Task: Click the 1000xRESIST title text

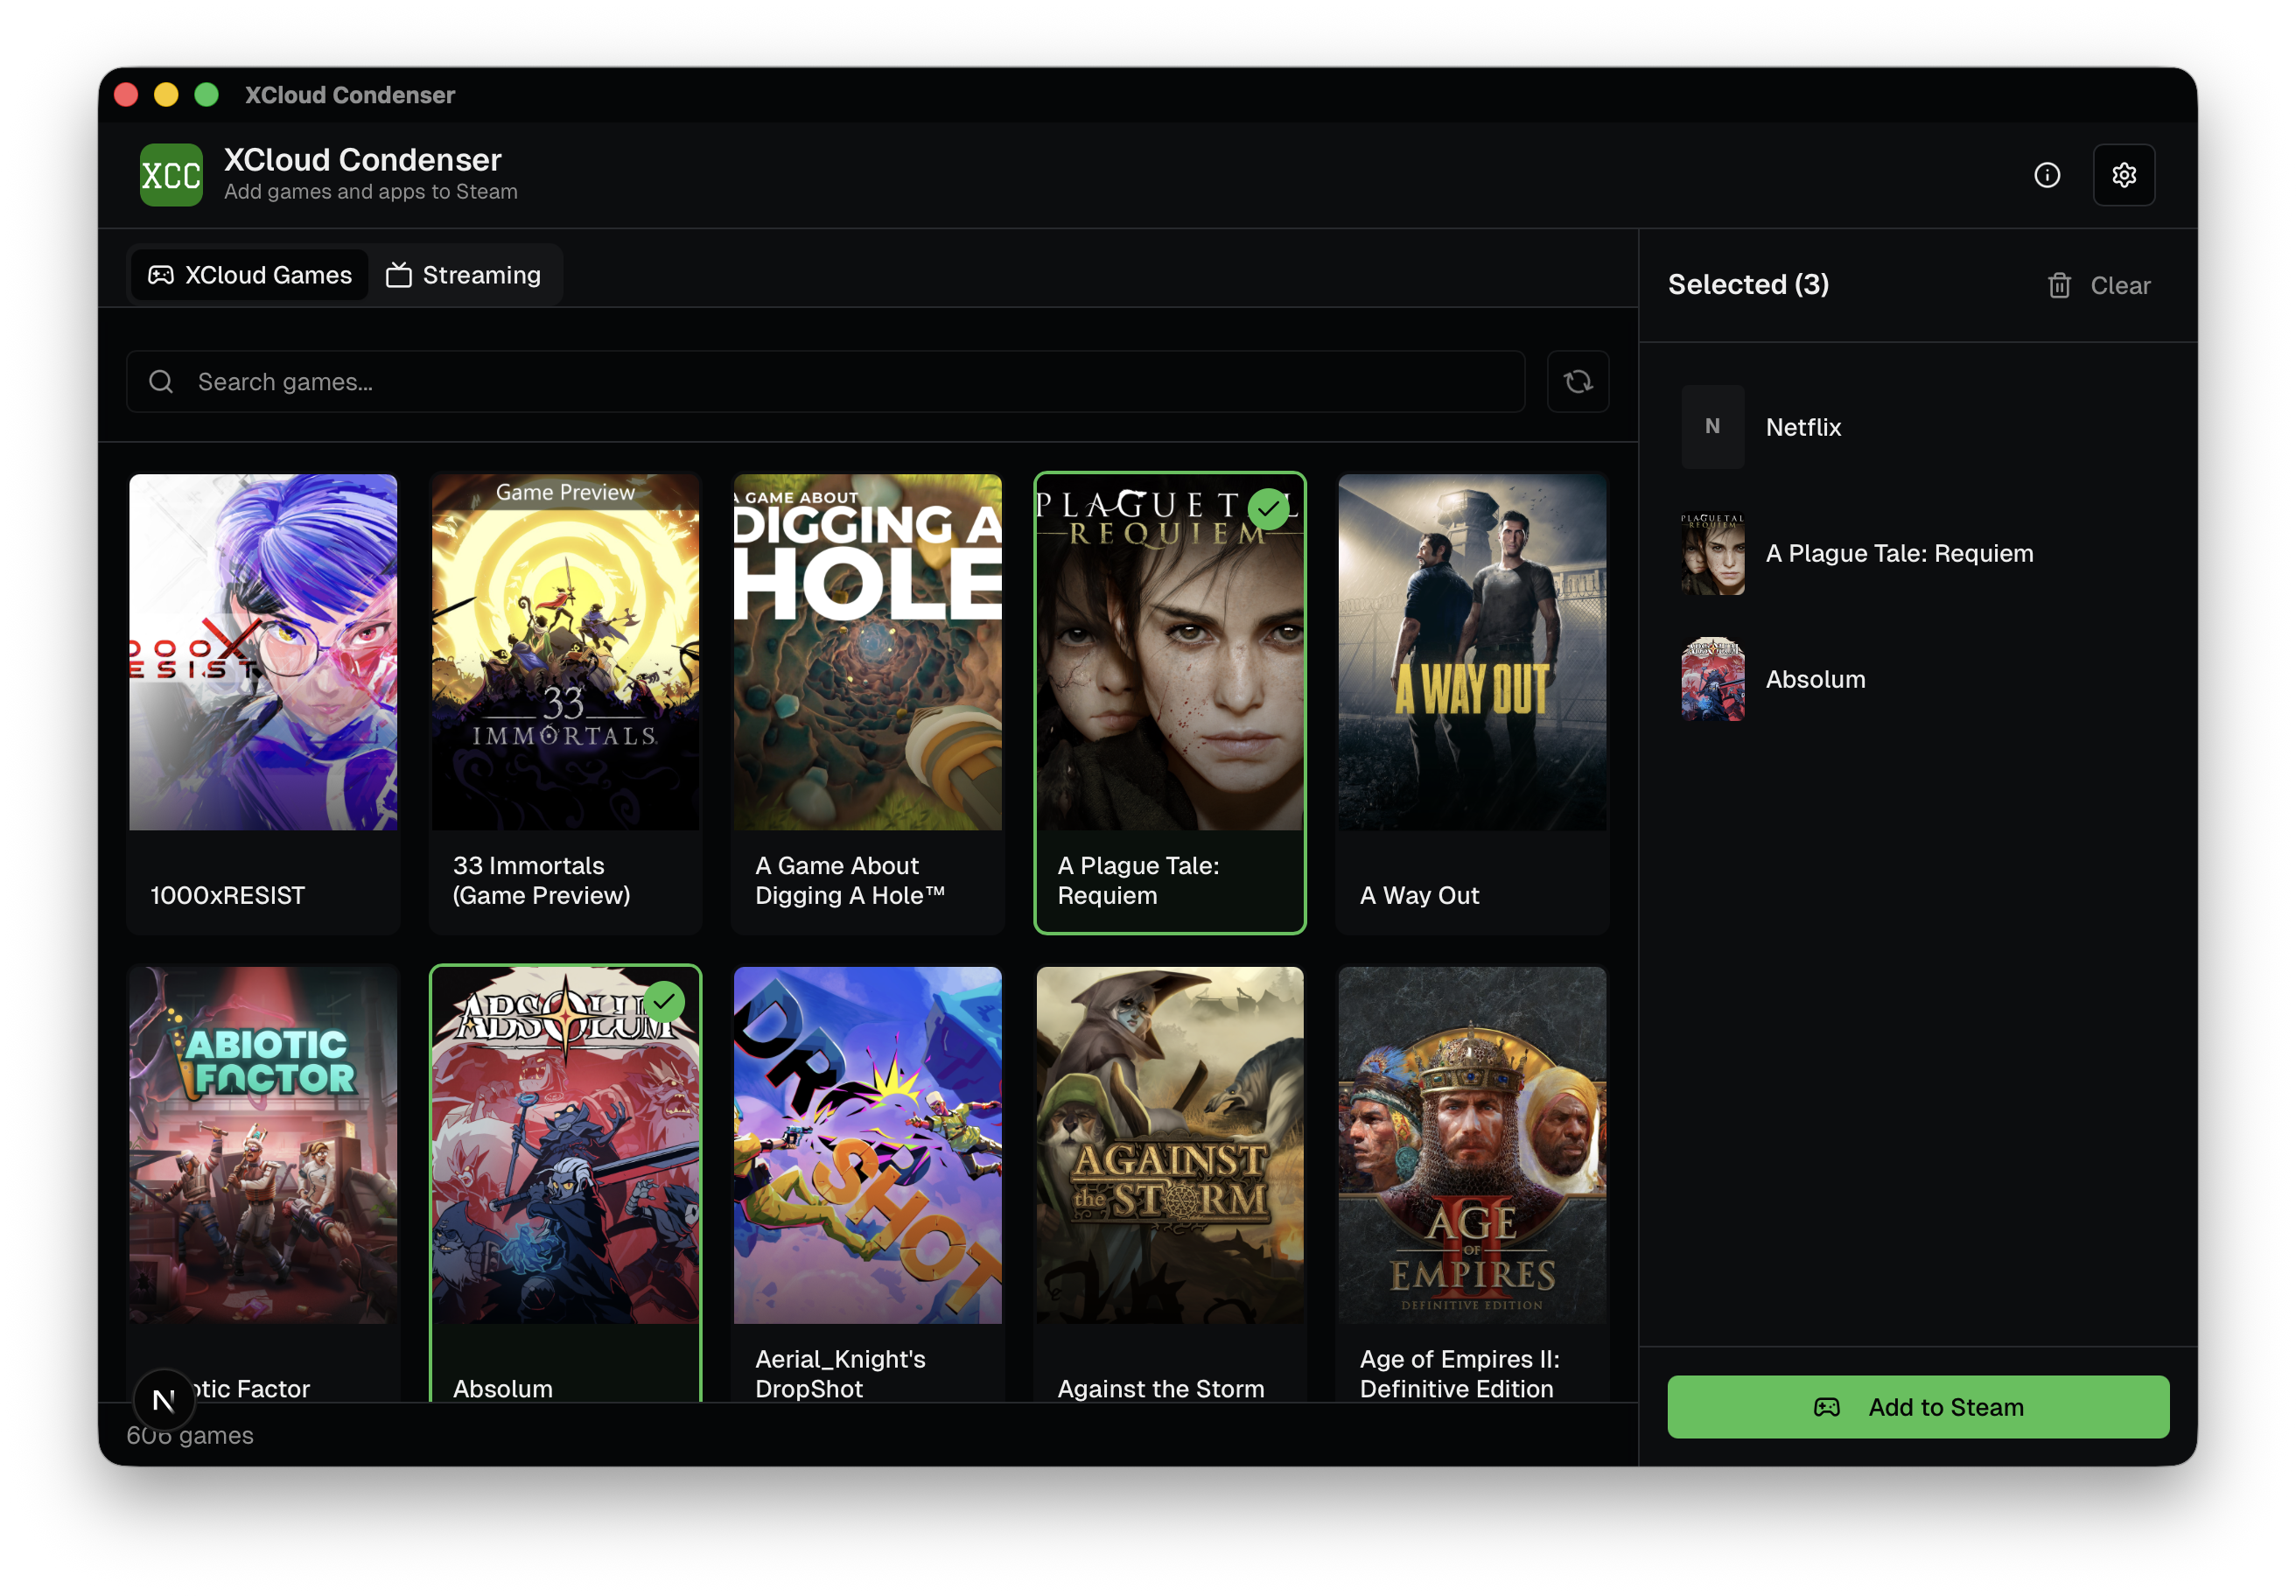Action: click(227, 895)
